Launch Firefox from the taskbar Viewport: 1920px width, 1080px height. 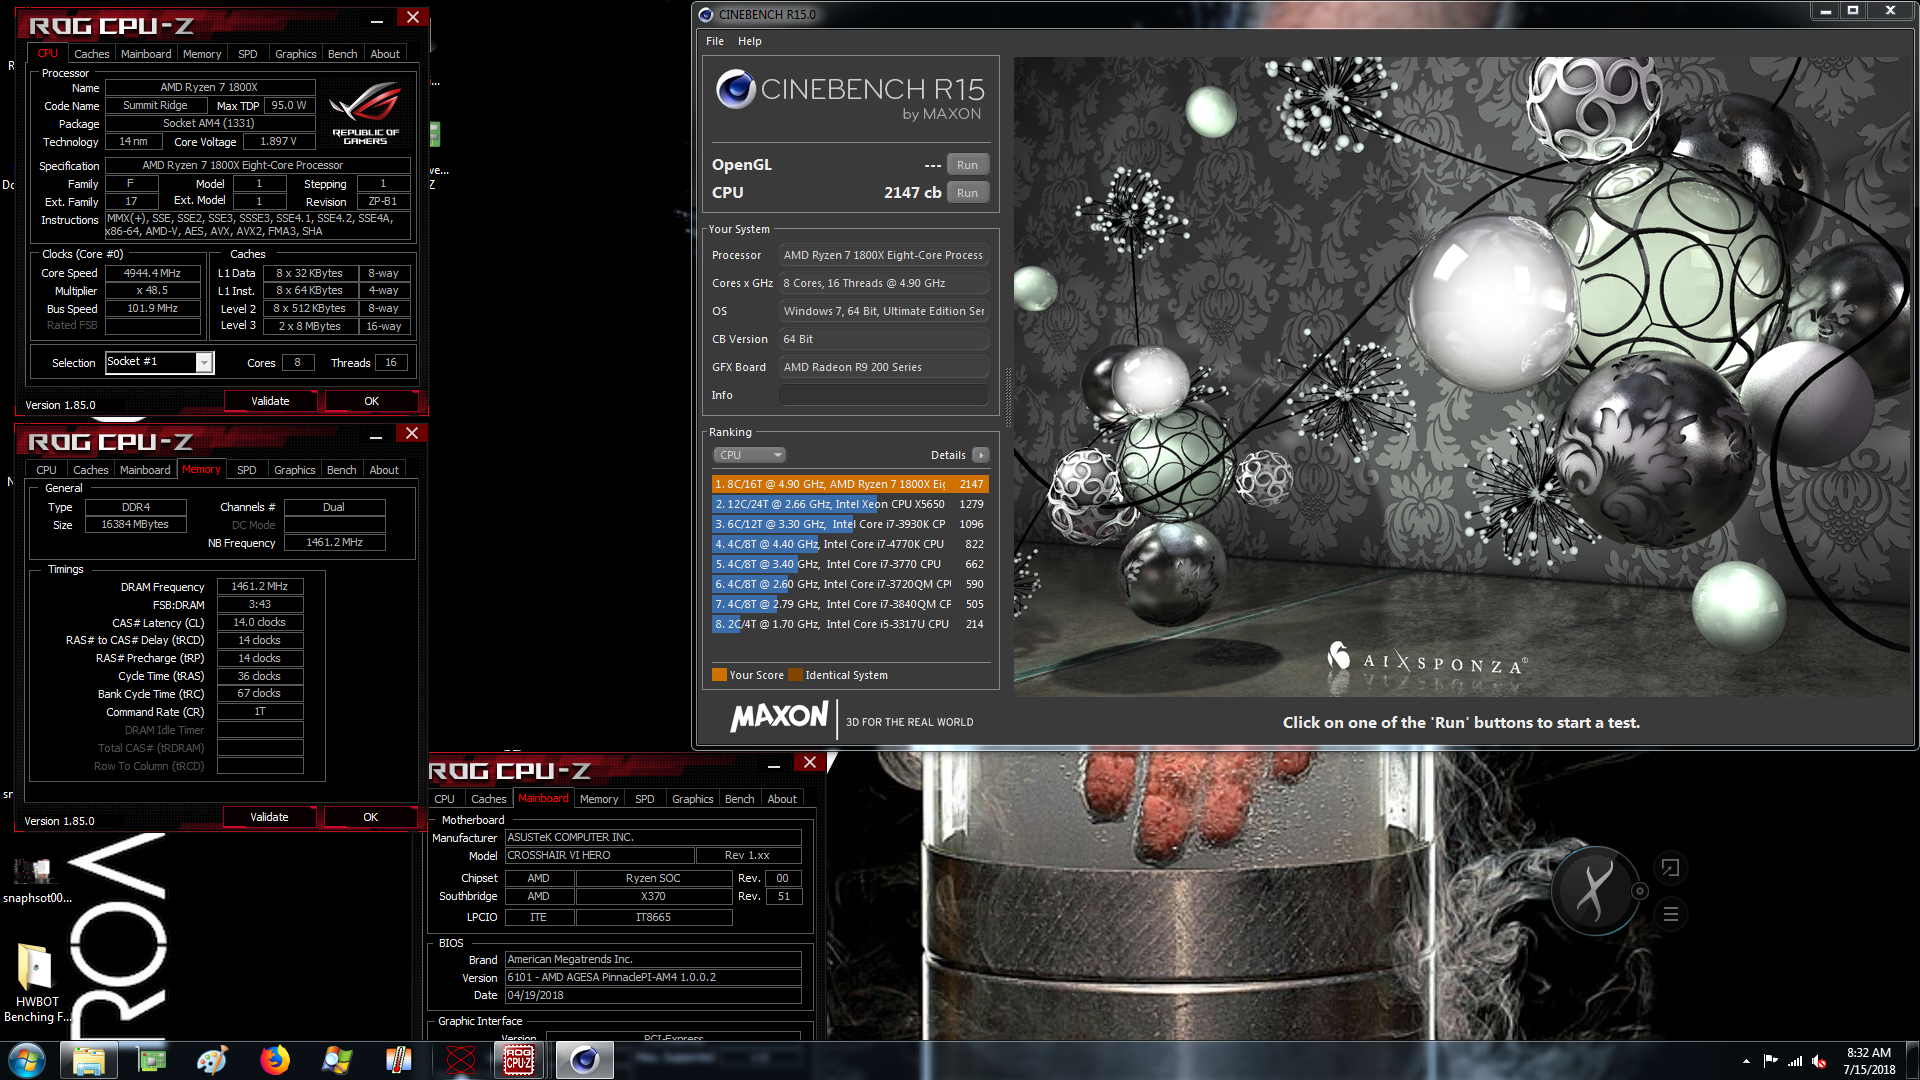tap(274, 1060)
